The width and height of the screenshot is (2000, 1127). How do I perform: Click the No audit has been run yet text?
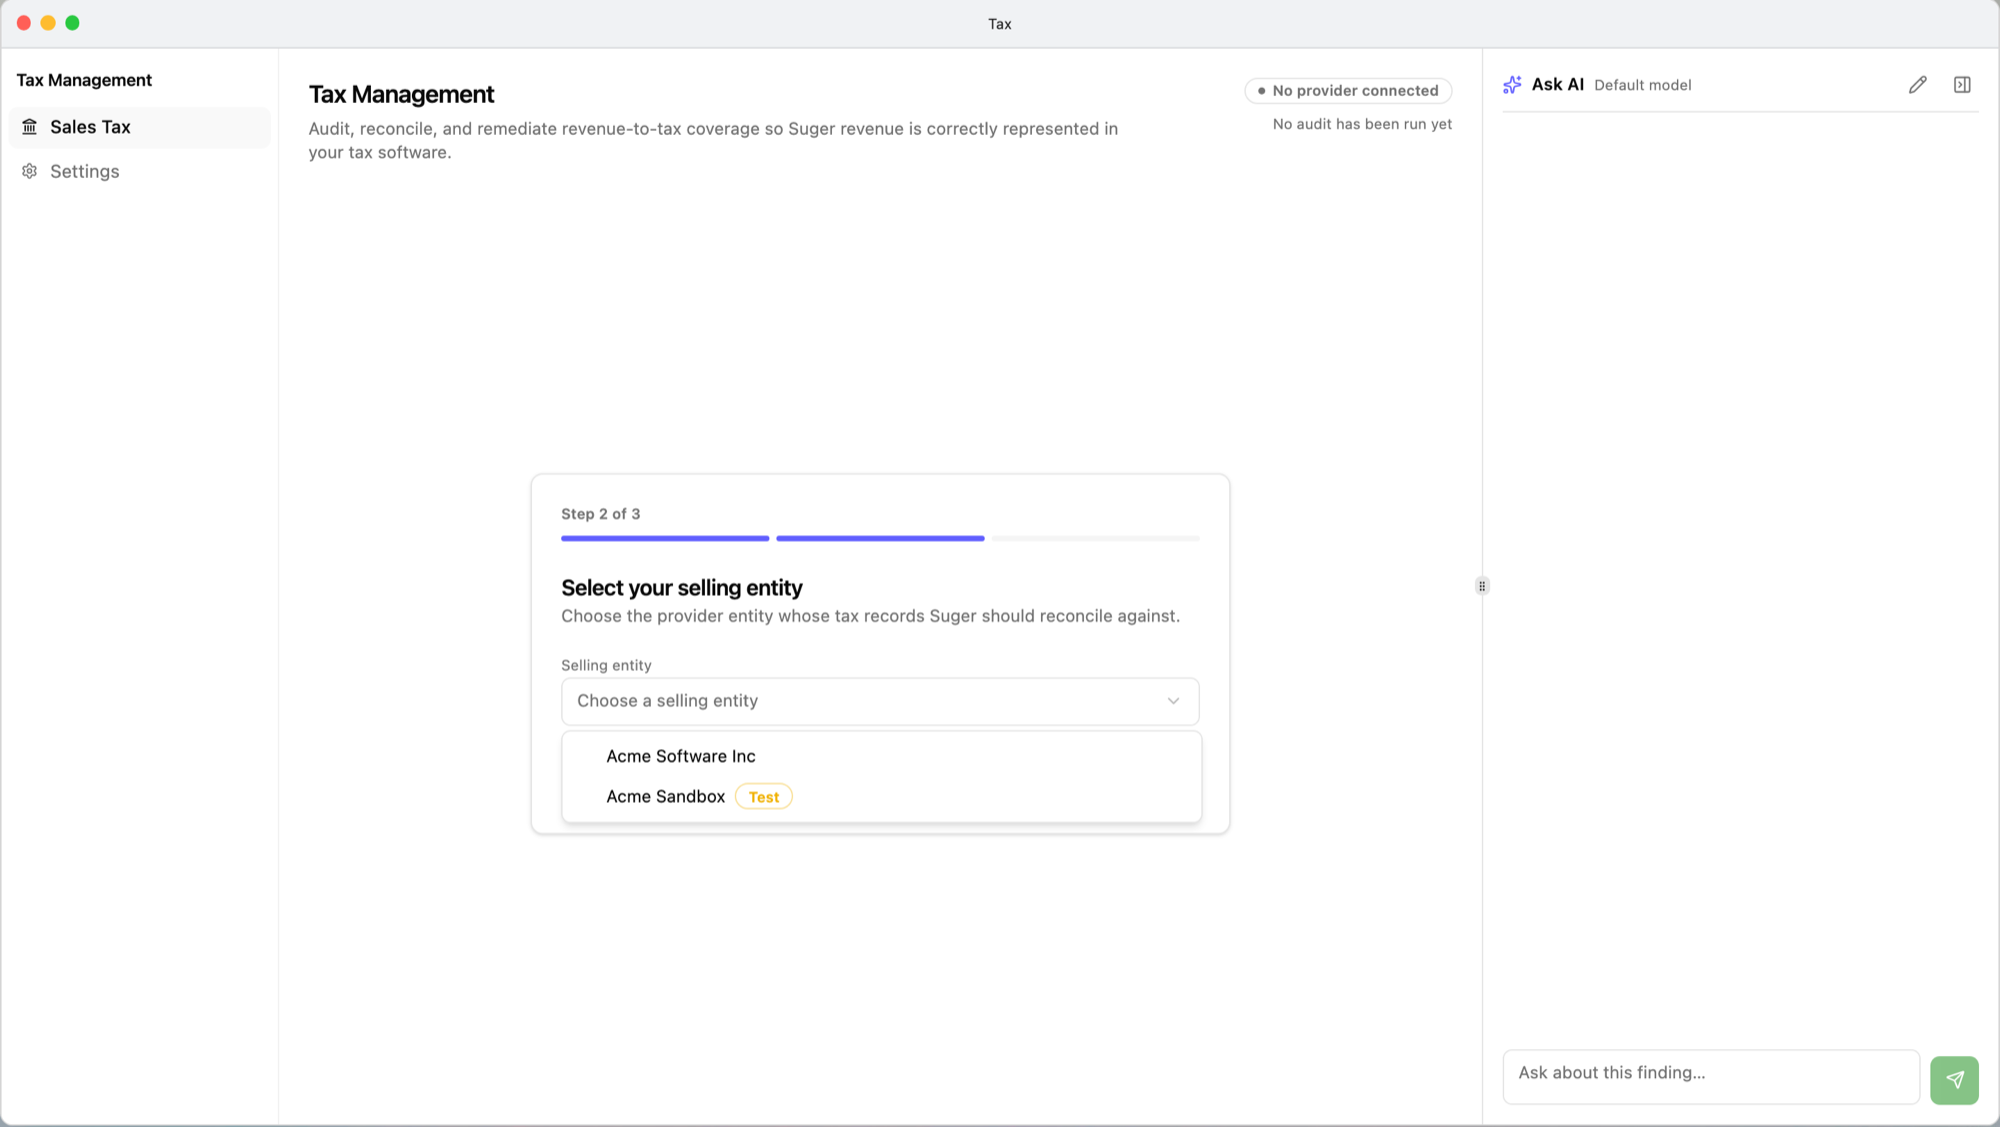tap(1362, 124)
